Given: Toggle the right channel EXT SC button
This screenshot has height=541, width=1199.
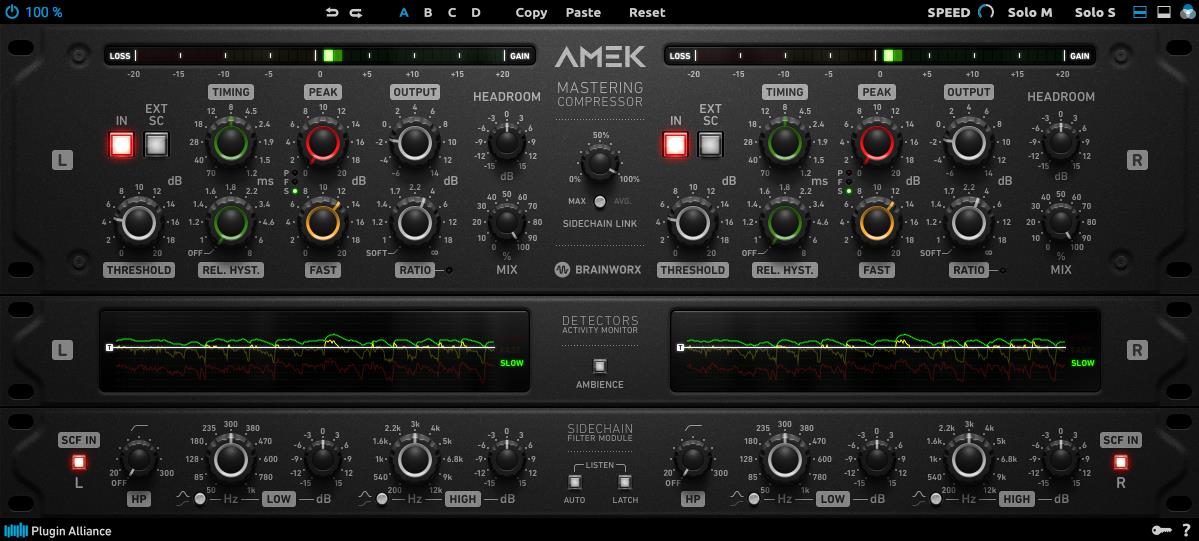Looking at the screenshot, I should (x=710, y=144).
